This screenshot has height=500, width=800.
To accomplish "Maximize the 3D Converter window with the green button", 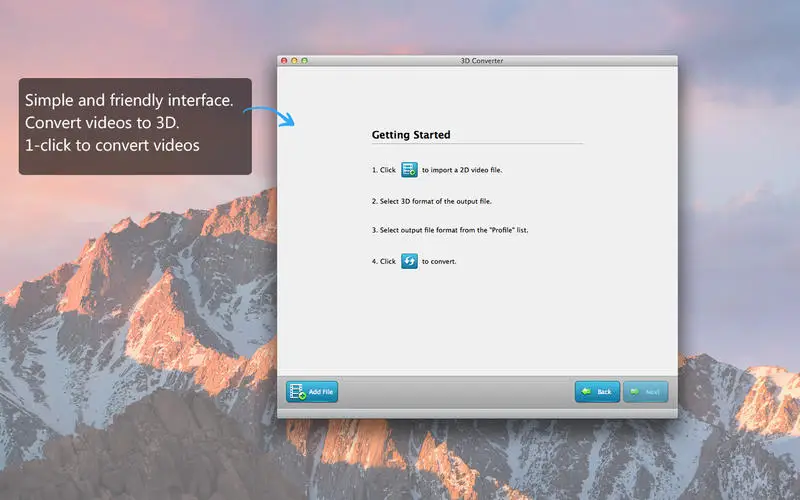I will 305,61.
